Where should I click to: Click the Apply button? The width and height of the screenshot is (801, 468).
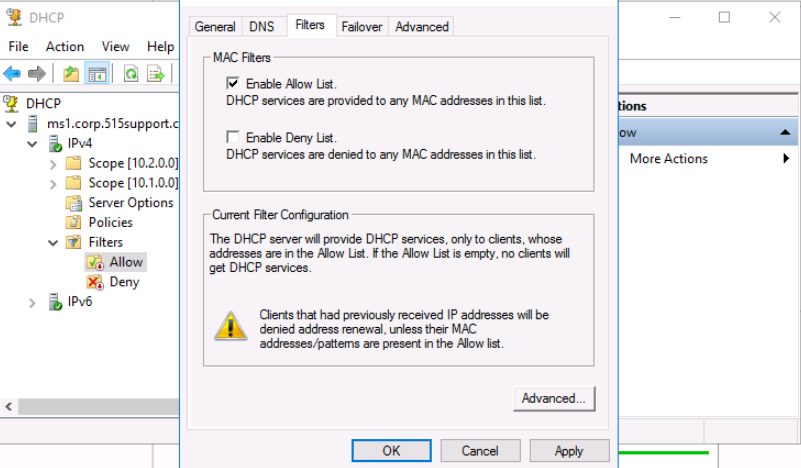569,451
